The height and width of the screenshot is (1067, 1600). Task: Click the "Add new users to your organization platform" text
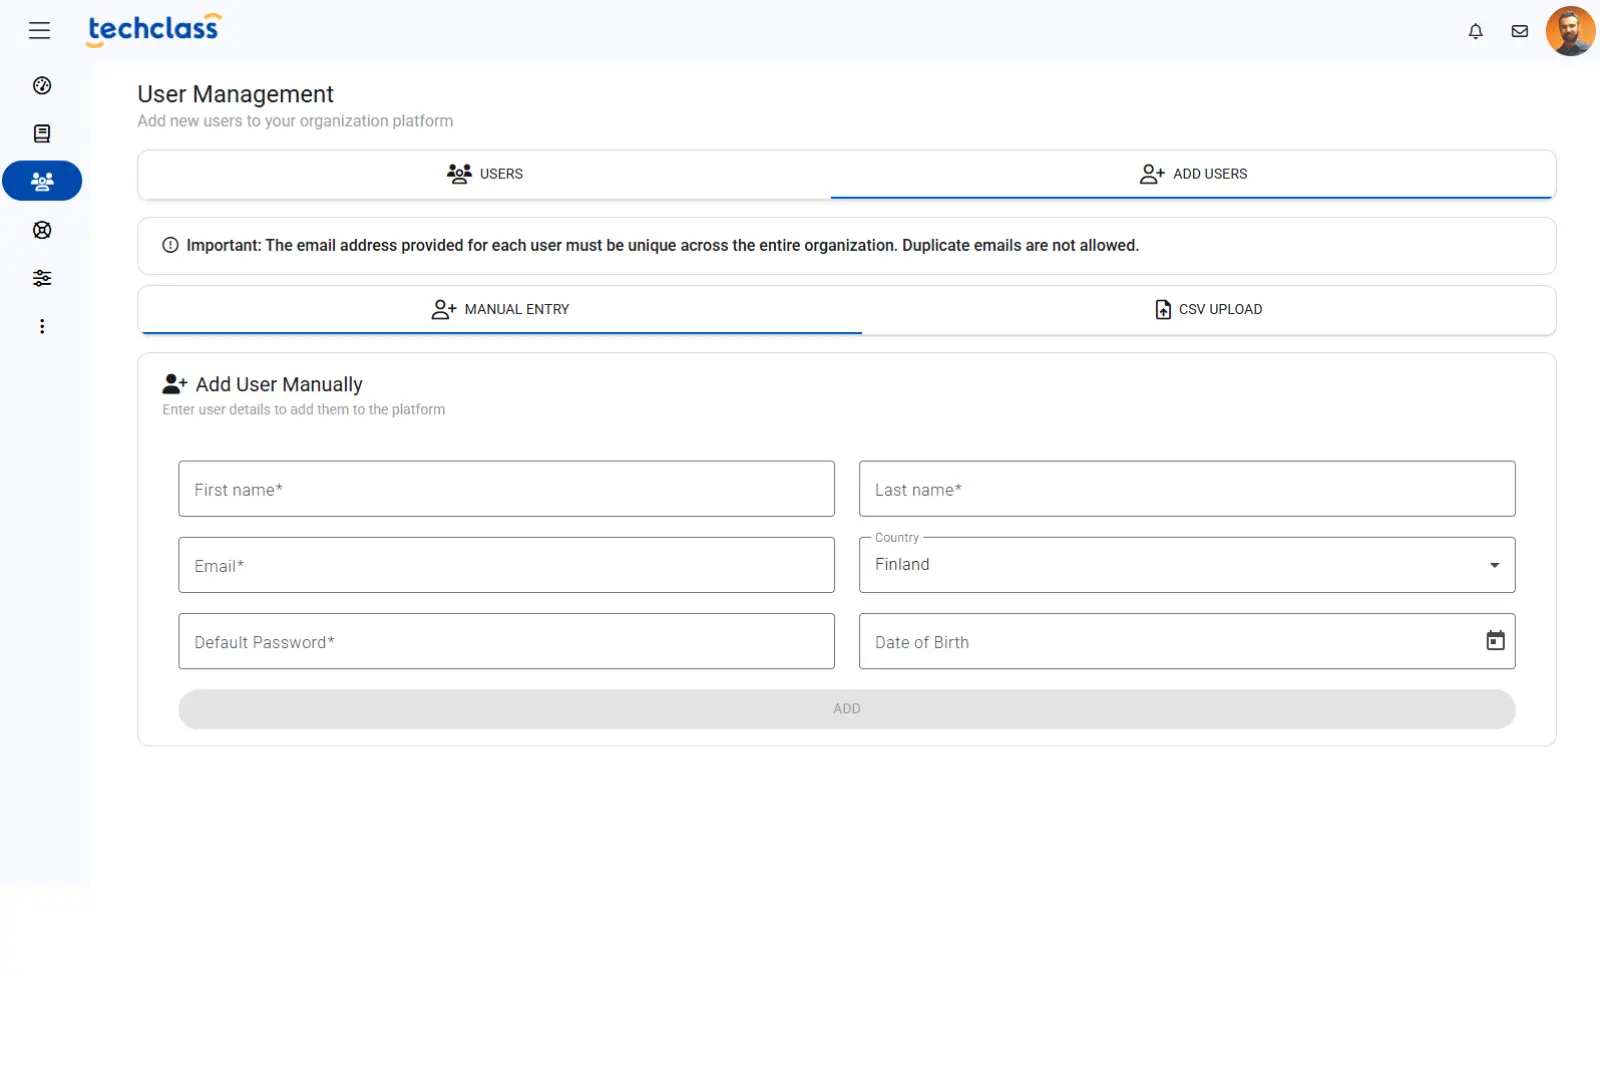295,121
